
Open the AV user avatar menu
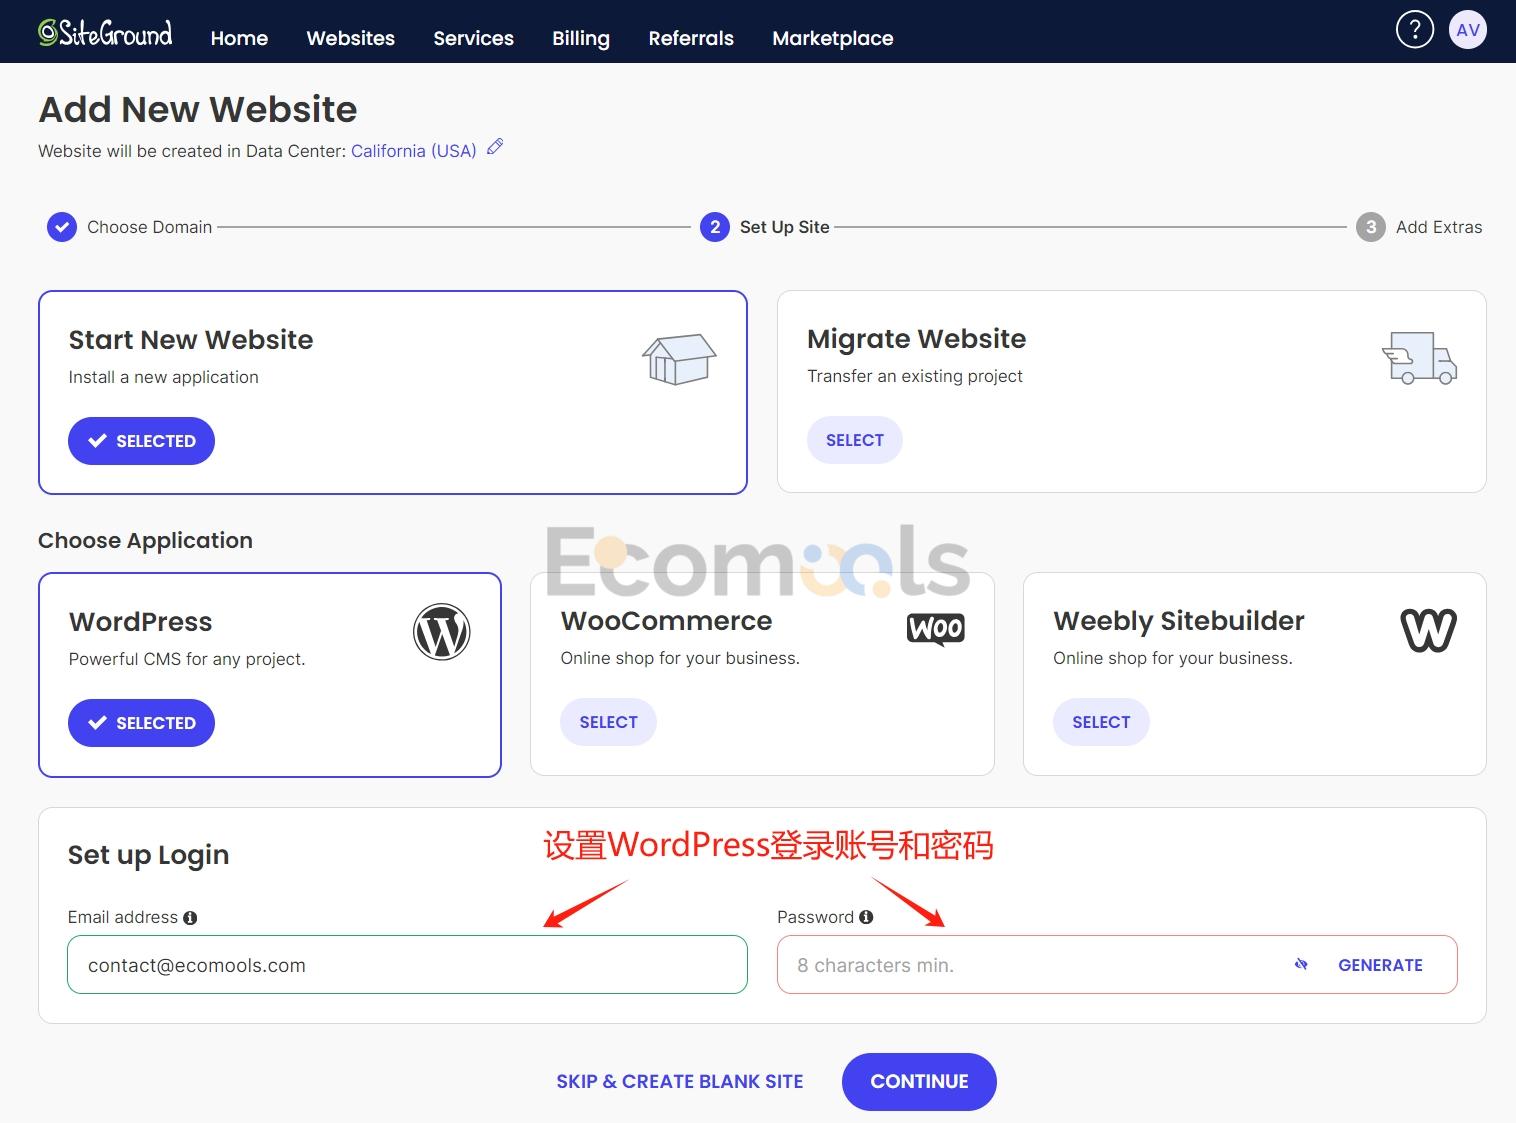[x=1468, y=30]
